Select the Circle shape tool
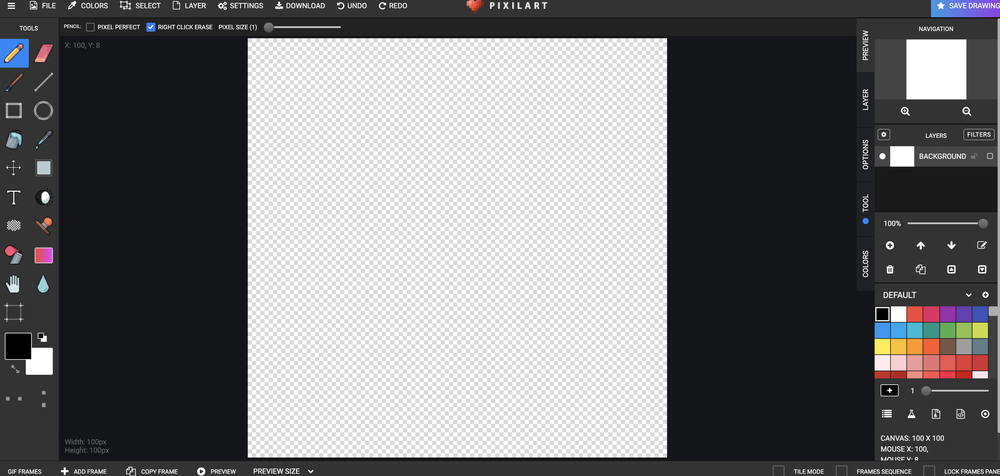1000x476 pixels. click(x=43, y=111)
